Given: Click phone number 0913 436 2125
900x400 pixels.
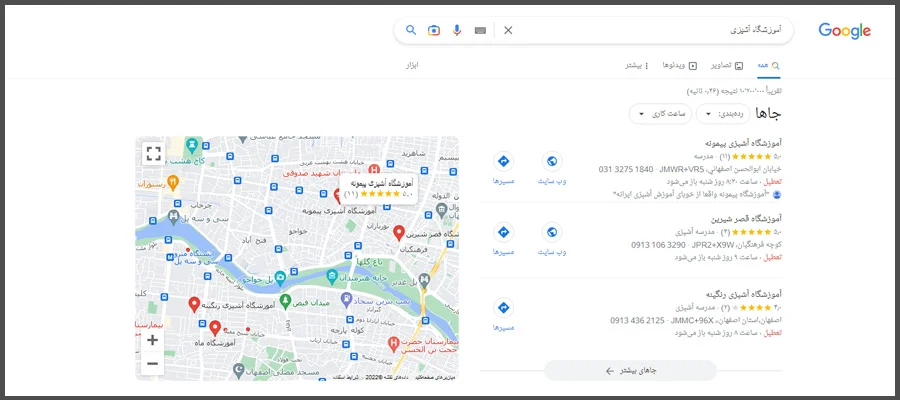Looking at the screenshot, I should click(x=638, y=320).
